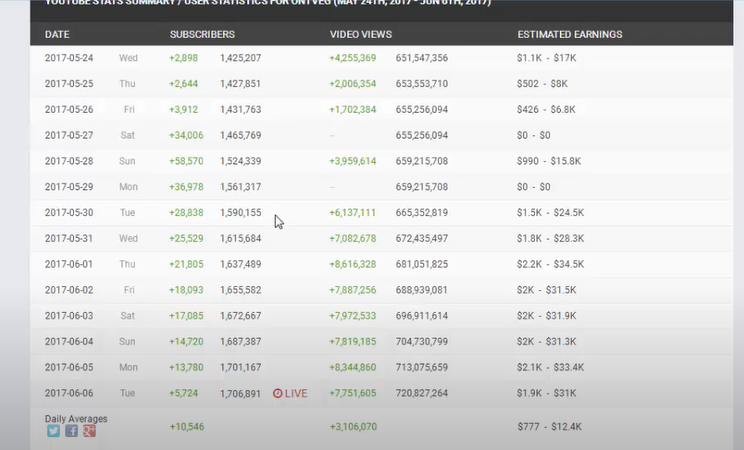744x450 pixels.
Task: Click the DATE column header
Action: (x=57, y=34)
